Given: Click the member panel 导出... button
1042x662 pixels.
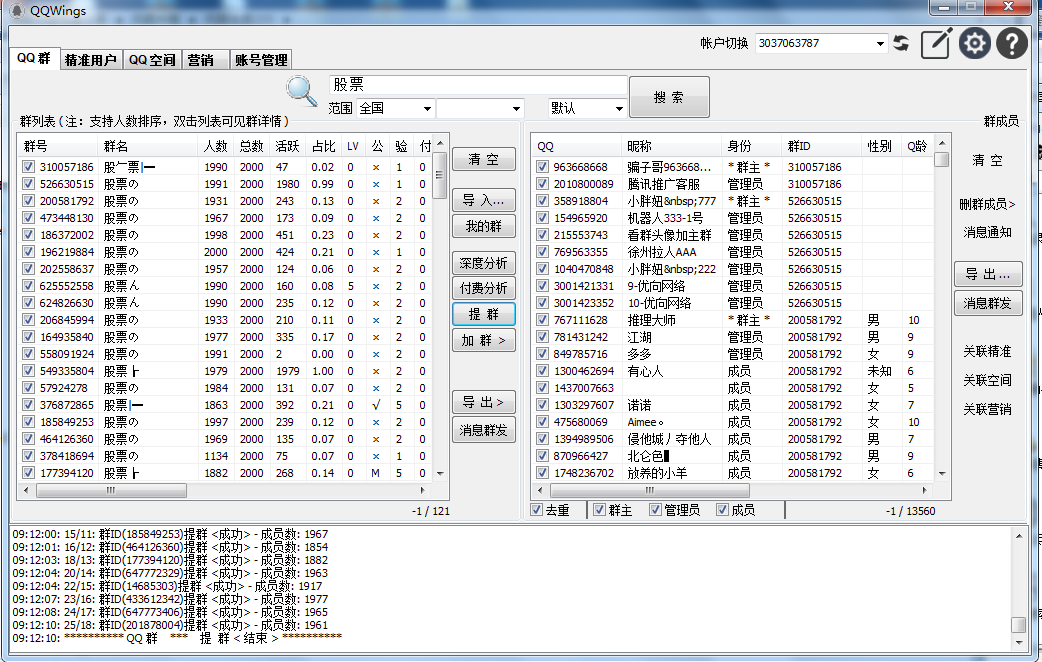Looking at the screenshot, I should pos(988,275).
